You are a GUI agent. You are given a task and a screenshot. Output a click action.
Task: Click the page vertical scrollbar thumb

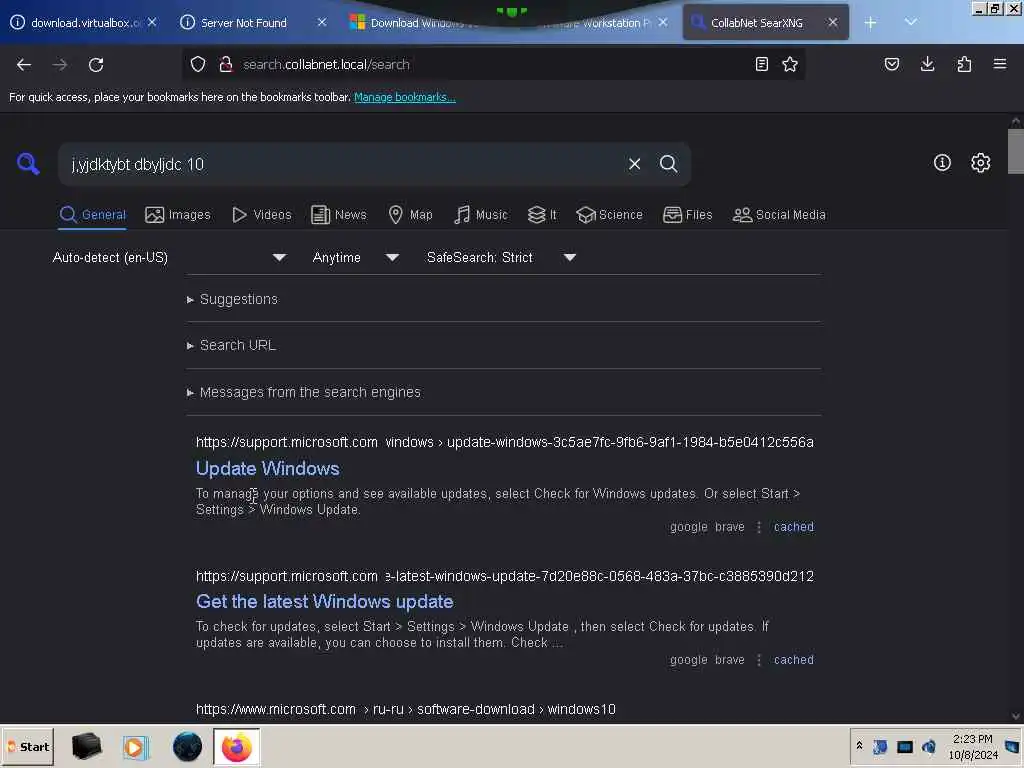(x=1016, y=151)
